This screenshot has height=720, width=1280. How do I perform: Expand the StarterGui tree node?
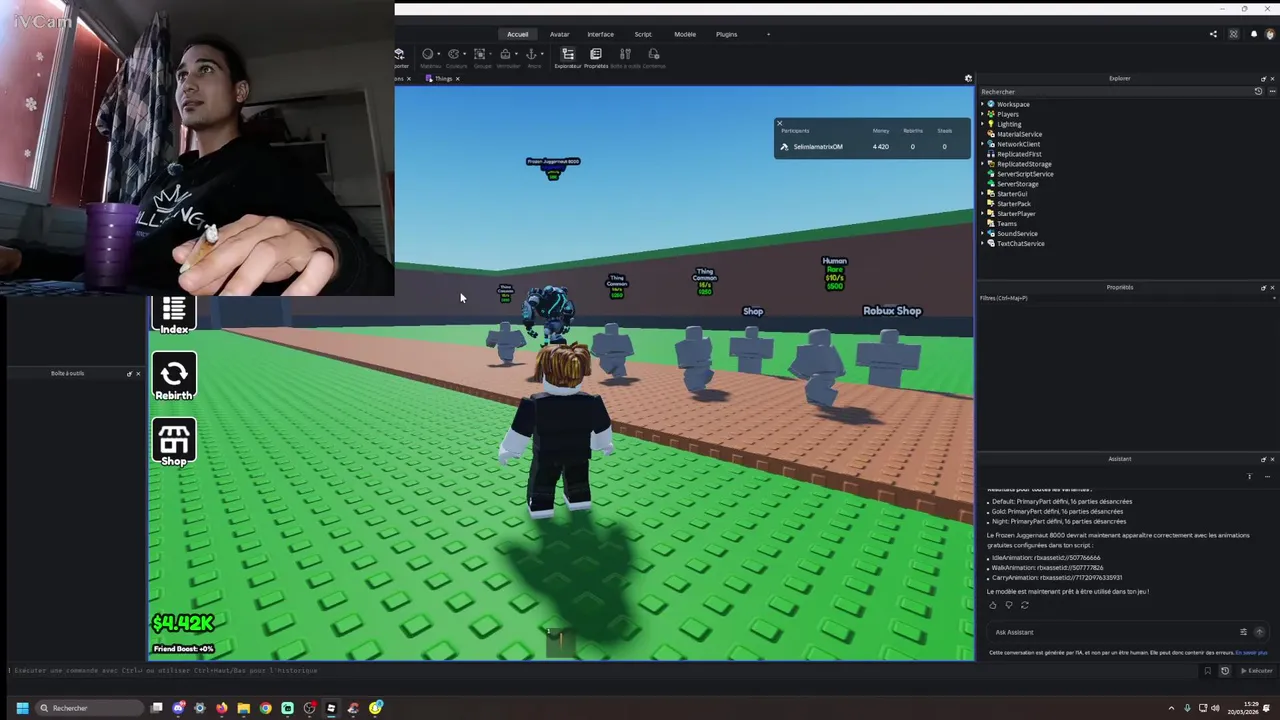(983, 194)
